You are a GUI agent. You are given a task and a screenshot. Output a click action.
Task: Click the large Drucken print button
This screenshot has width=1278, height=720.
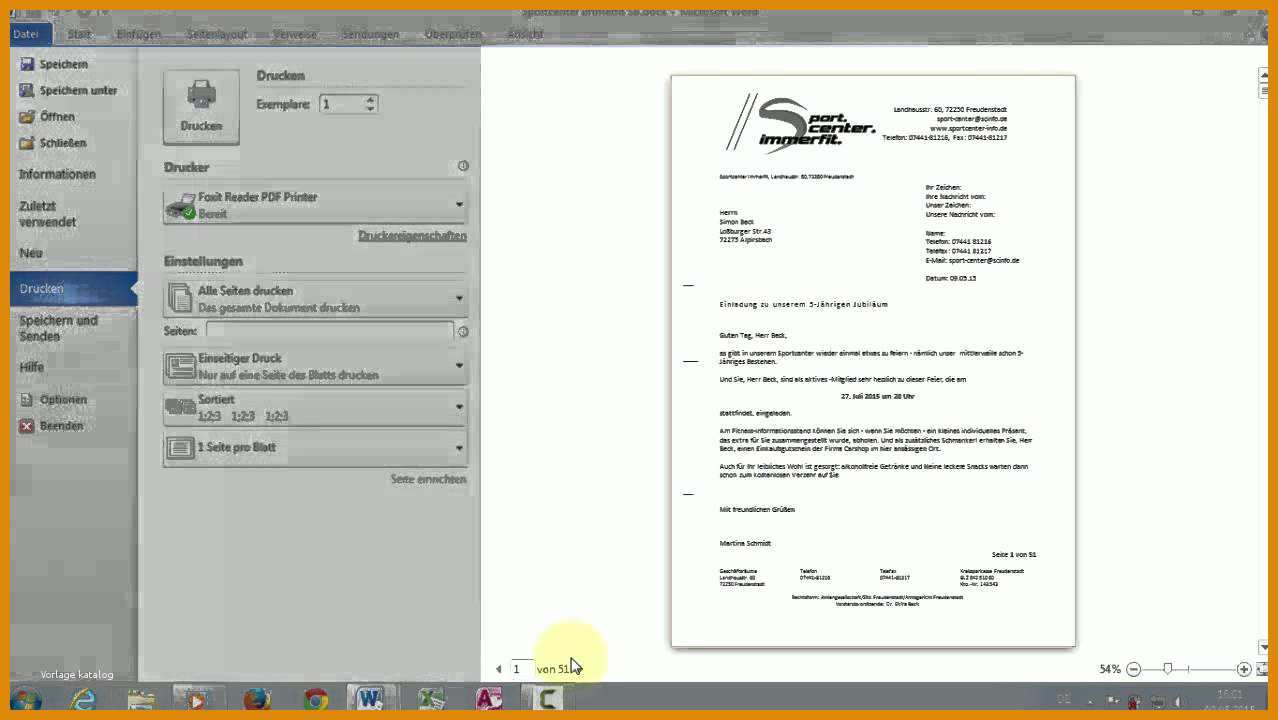click(x=201, y=107)
